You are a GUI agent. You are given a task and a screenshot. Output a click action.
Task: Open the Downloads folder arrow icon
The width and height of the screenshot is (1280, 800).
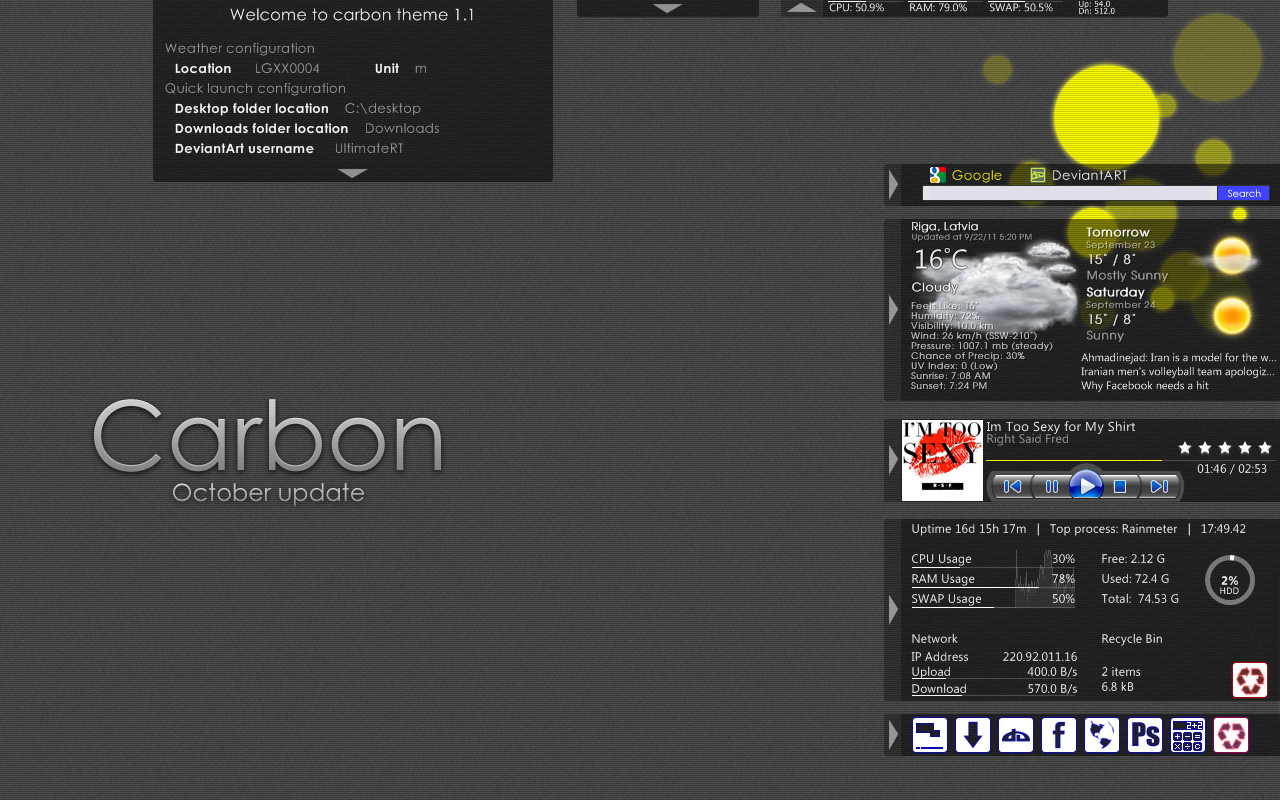click(972, 735)
